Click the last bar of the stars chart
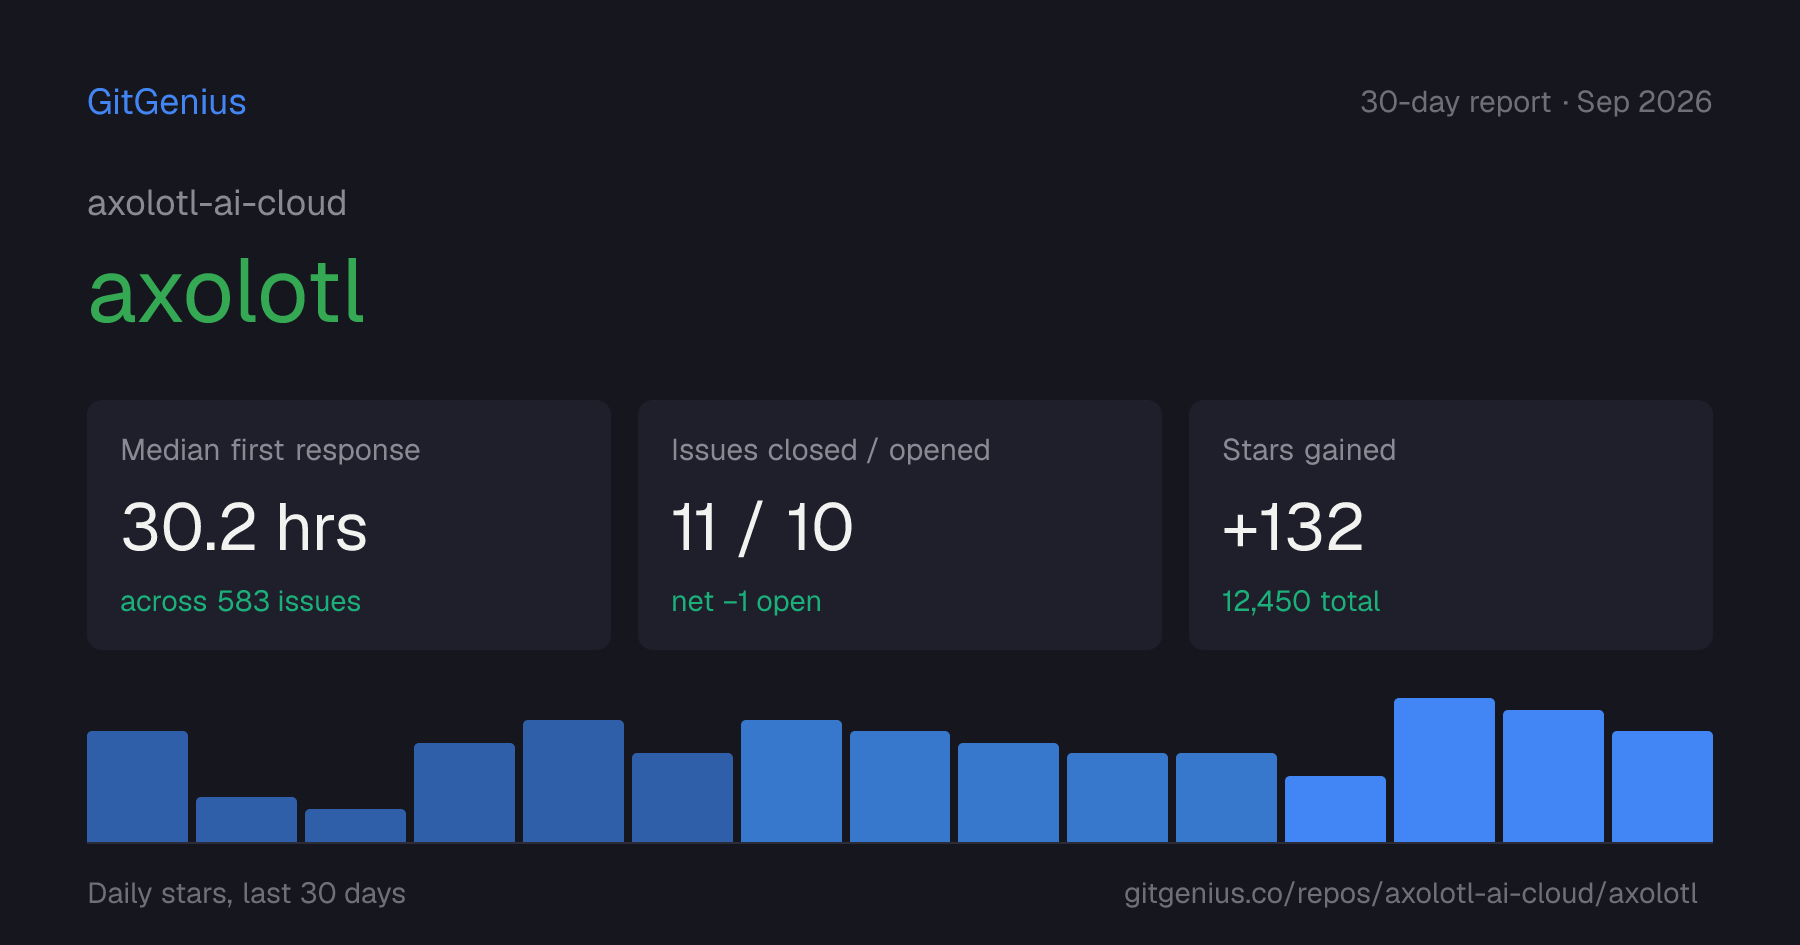 click(1662, 786)
